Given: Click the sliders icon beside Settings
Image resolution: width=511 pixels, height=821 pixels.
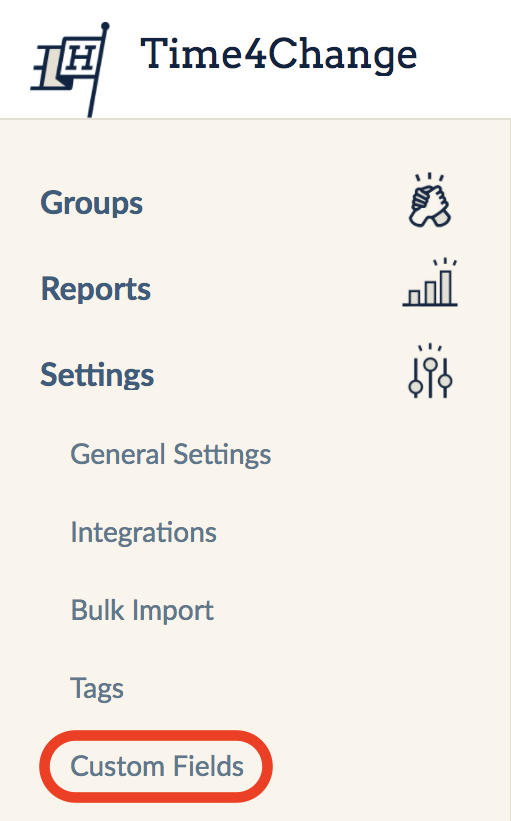Looking at the screenshot, I should (430, 371).
